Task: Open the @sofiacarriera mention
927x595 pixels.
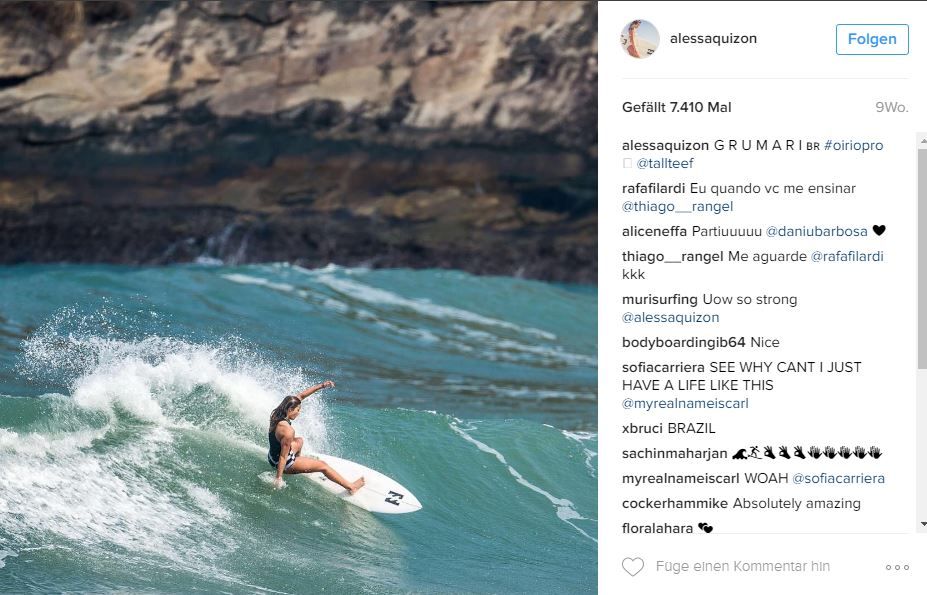Action: click(x=838, y=478)
